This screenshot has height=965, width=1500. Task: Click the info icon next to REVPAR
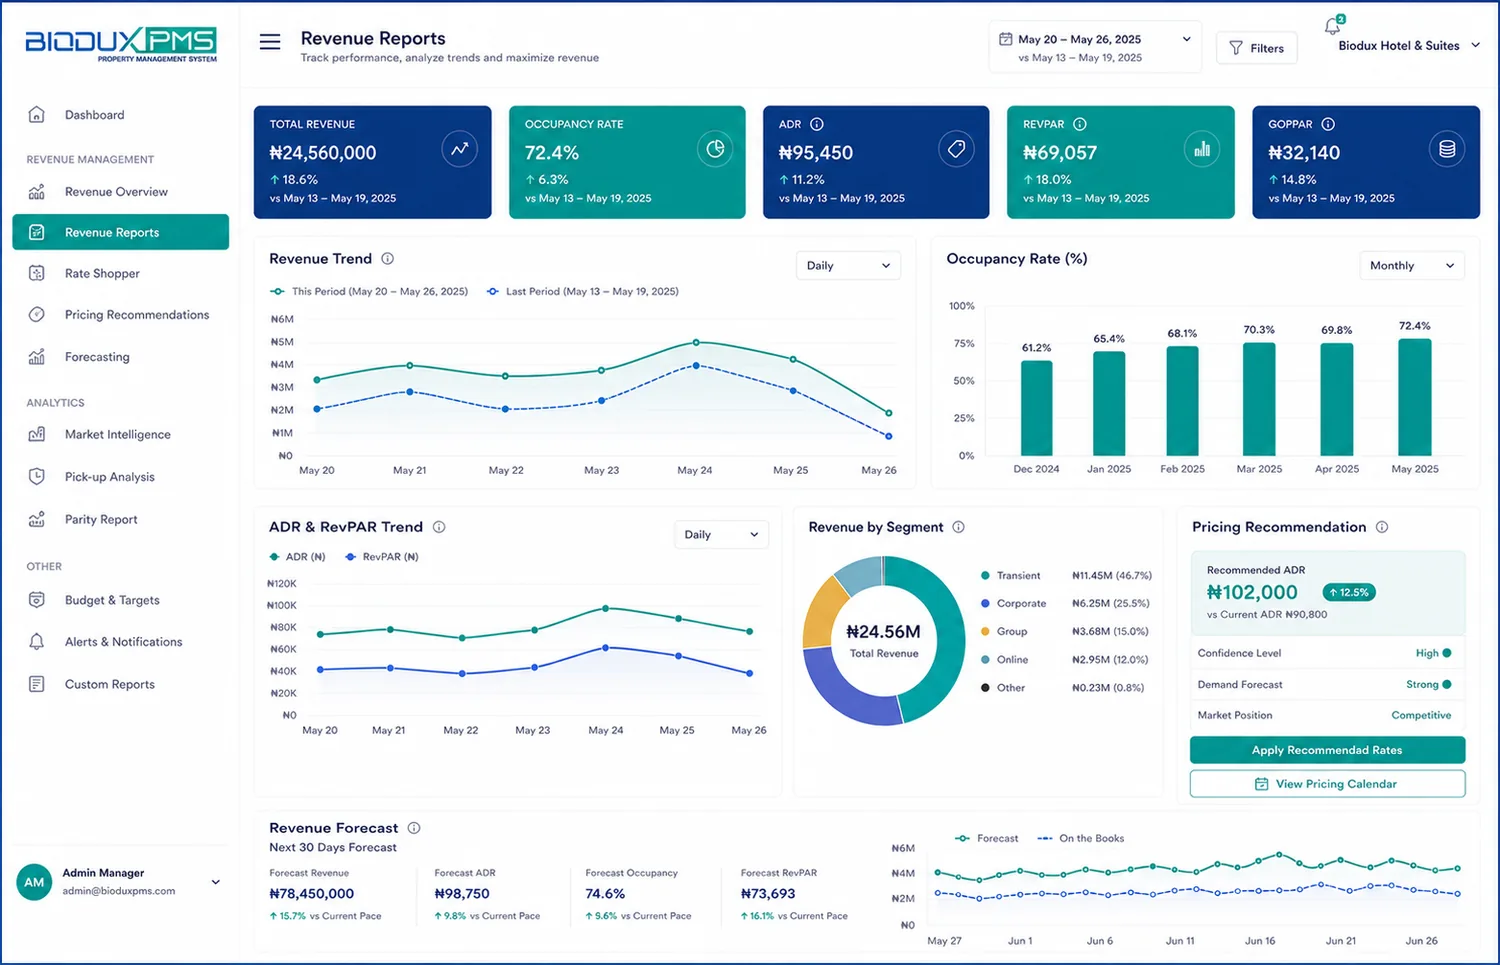point(1080,124)
